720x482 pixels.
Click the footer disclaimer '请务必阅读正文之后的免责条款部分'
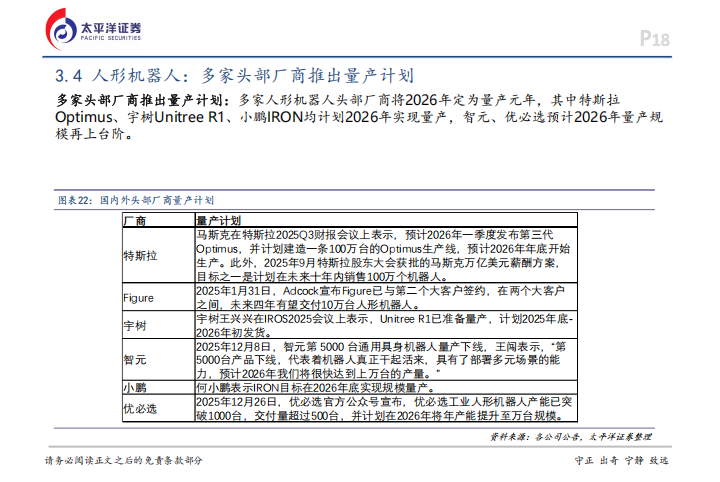(x=124, y=460)
